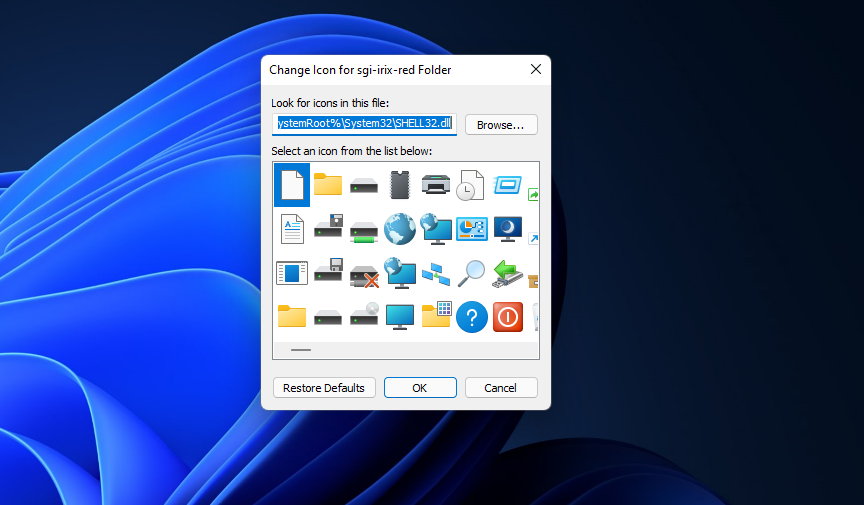The height and width of the screenshot is (505, 864).
Task: Cancel the Change Icon dialog
Action: coord(500,388)
